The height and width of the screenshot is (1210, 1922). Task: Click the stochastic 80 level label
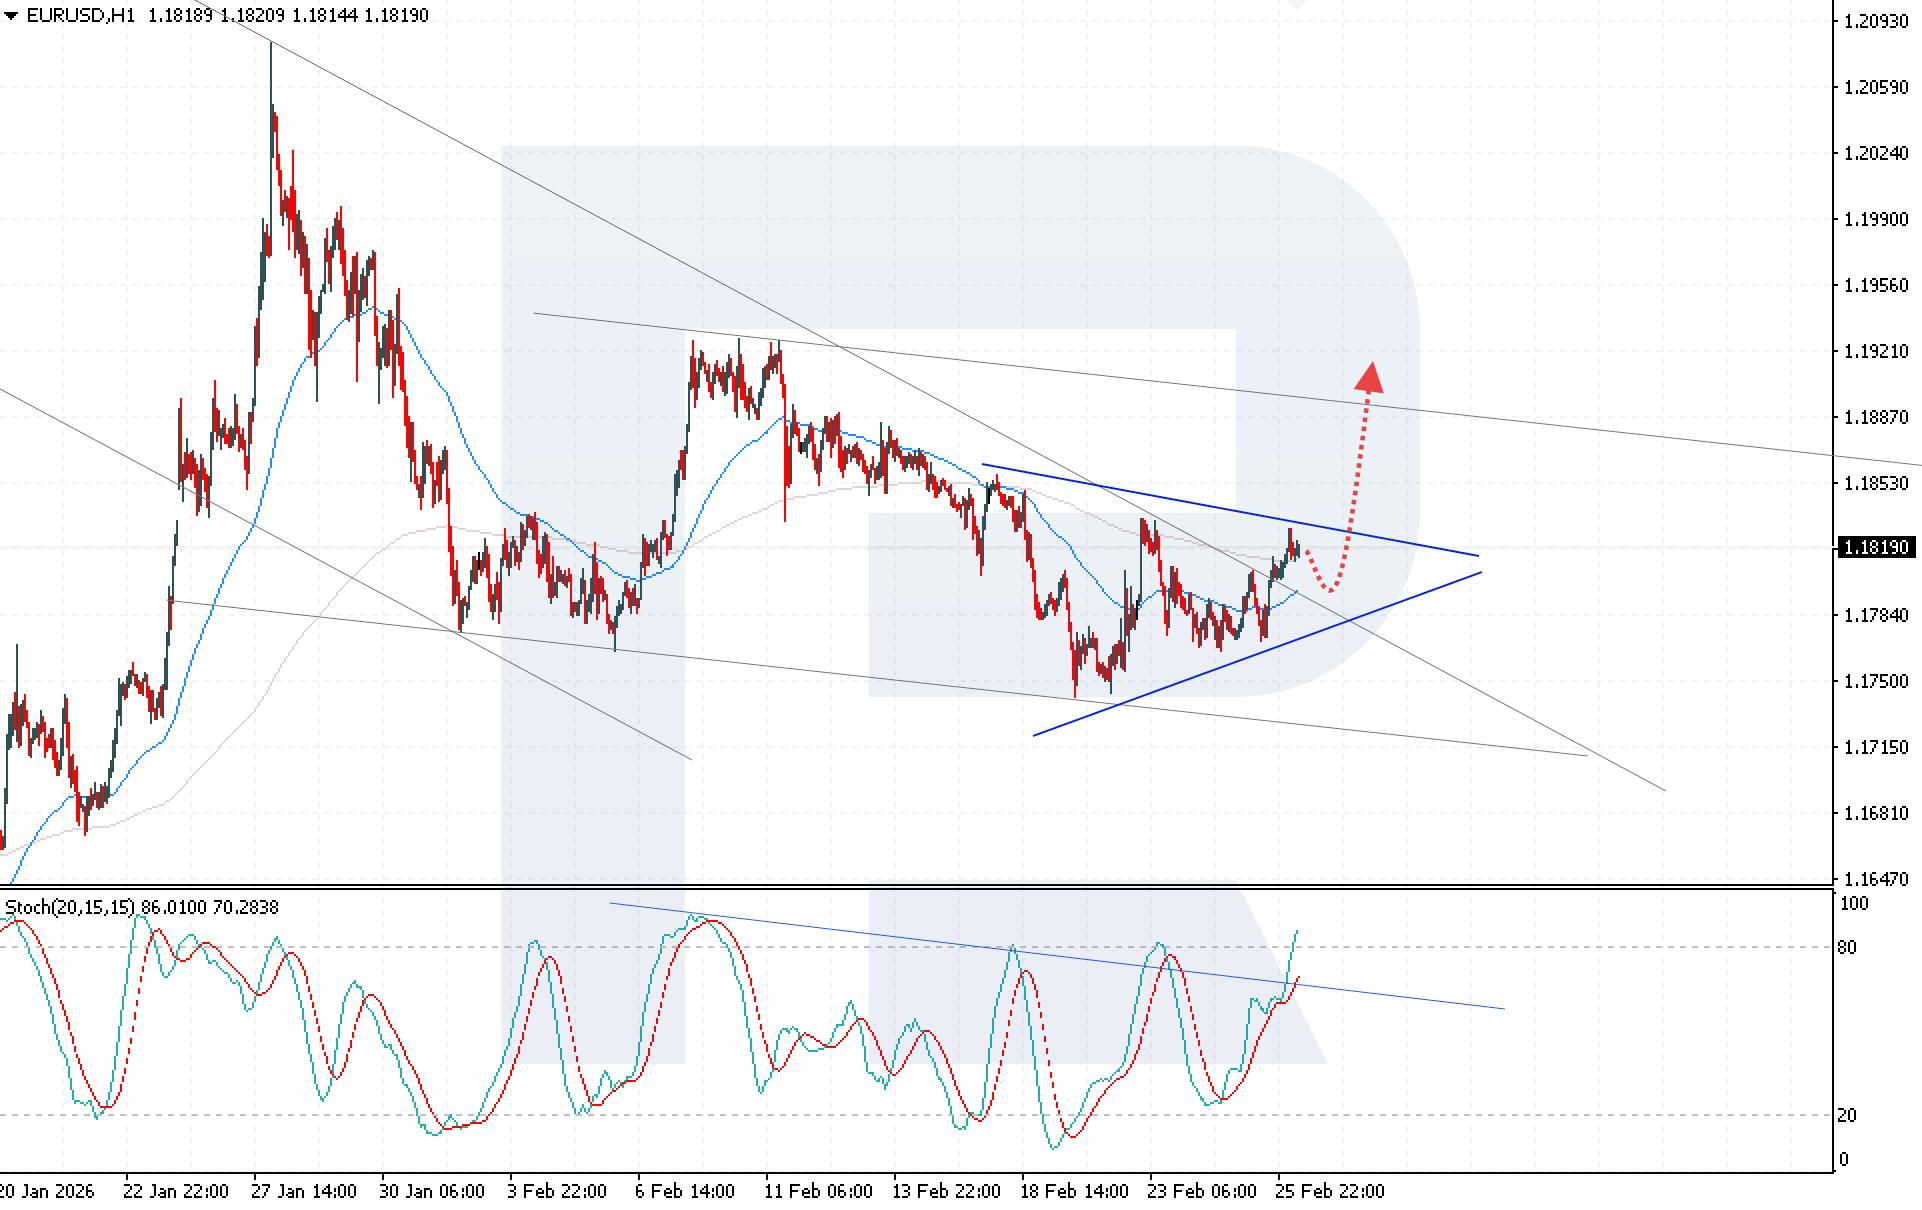coord(1847,947)
